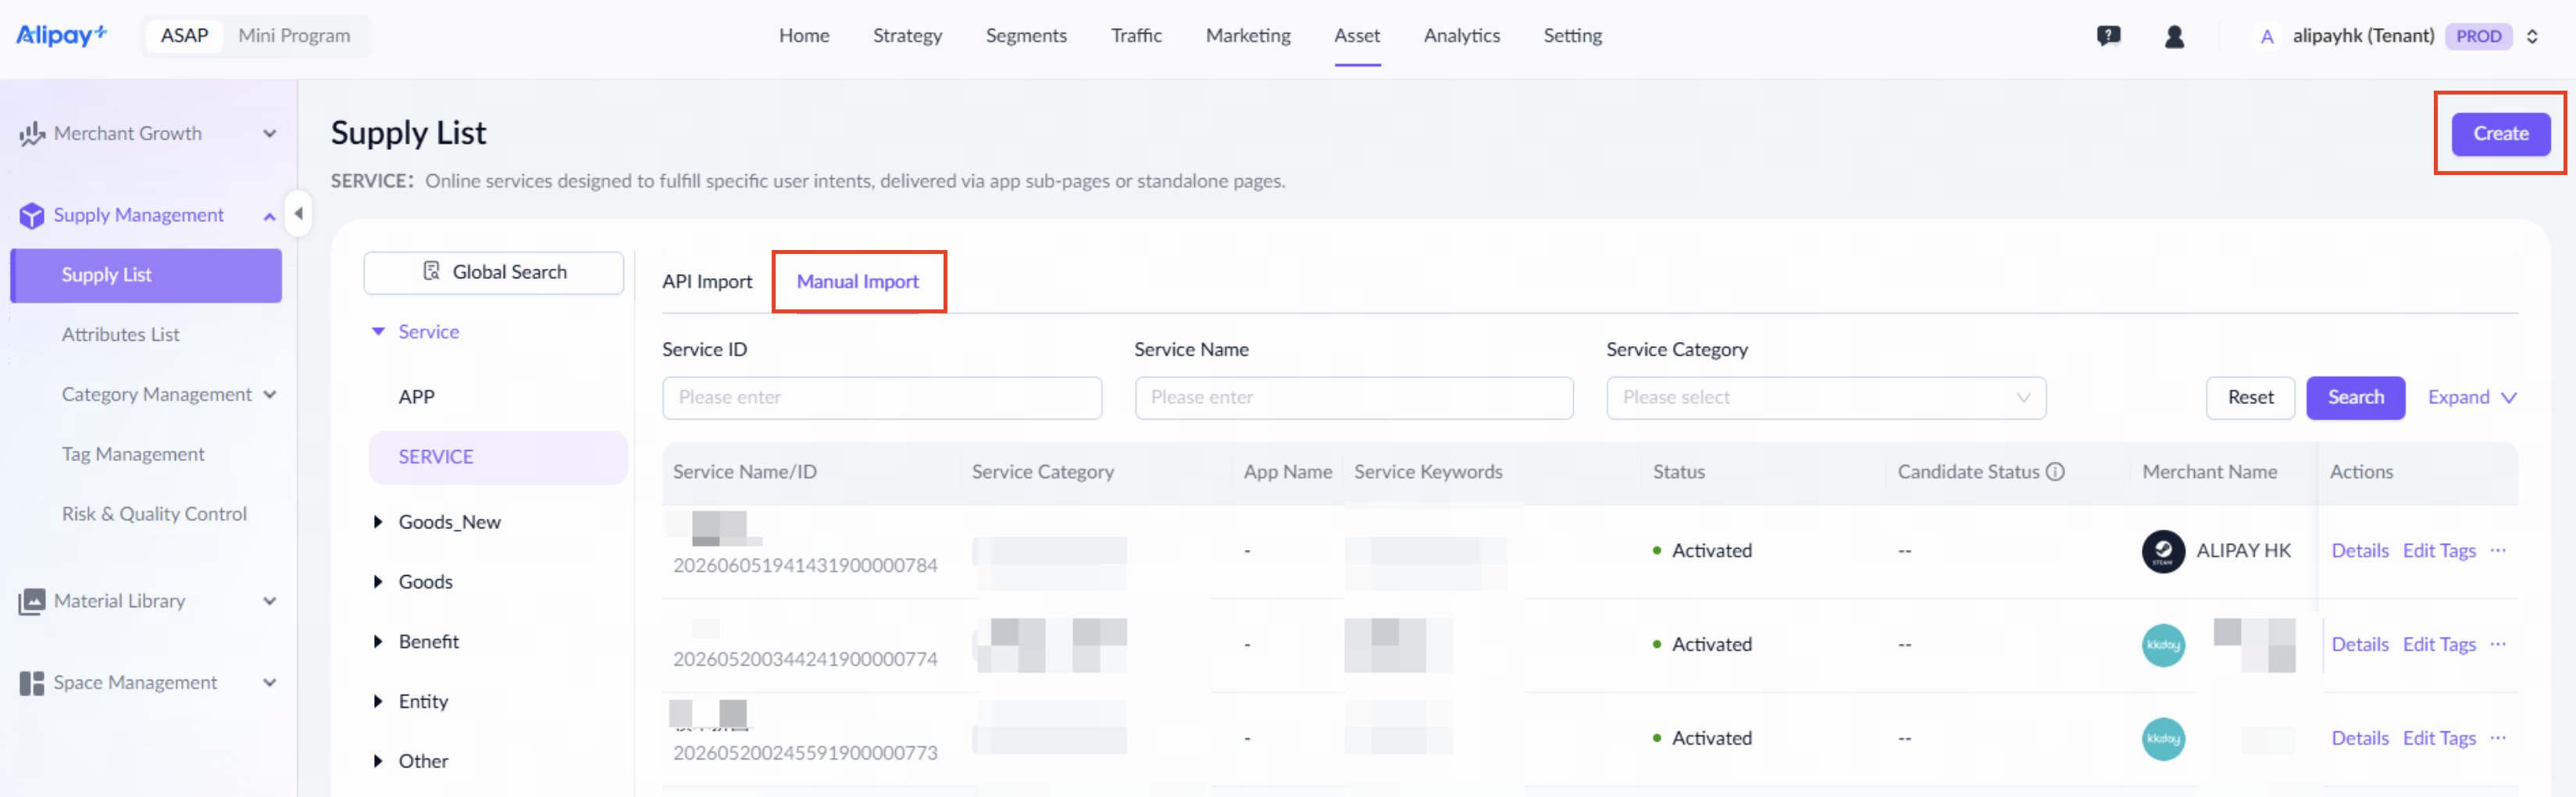Click the Alipay+ logo
This screenshot has height=797, width=2576.
pos(61,35)
